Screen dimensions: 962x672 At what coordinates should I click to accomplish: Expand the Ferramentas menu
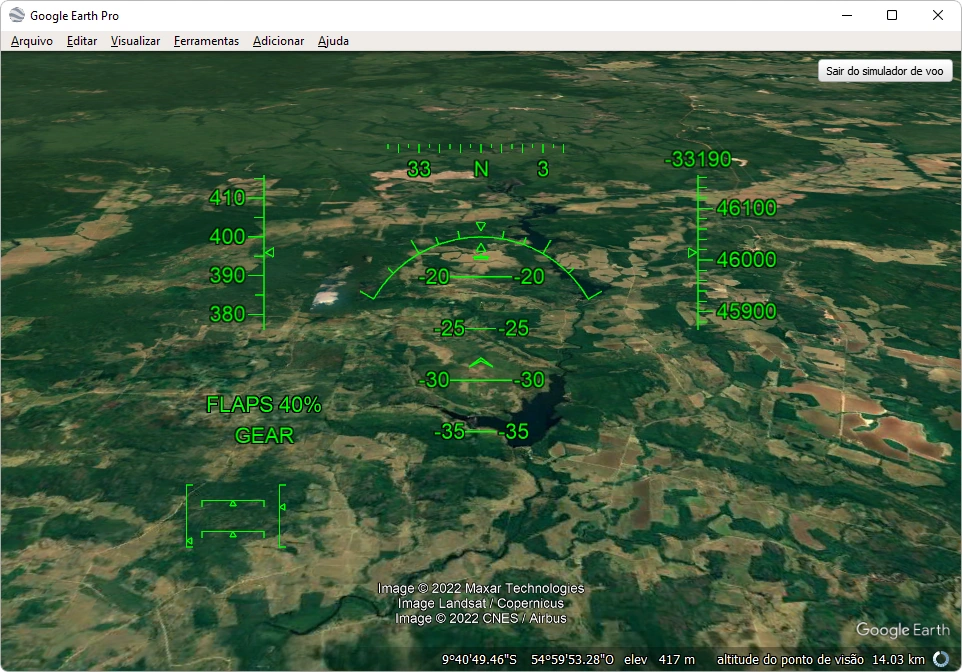pyautogui.click(x=206, y=41)
